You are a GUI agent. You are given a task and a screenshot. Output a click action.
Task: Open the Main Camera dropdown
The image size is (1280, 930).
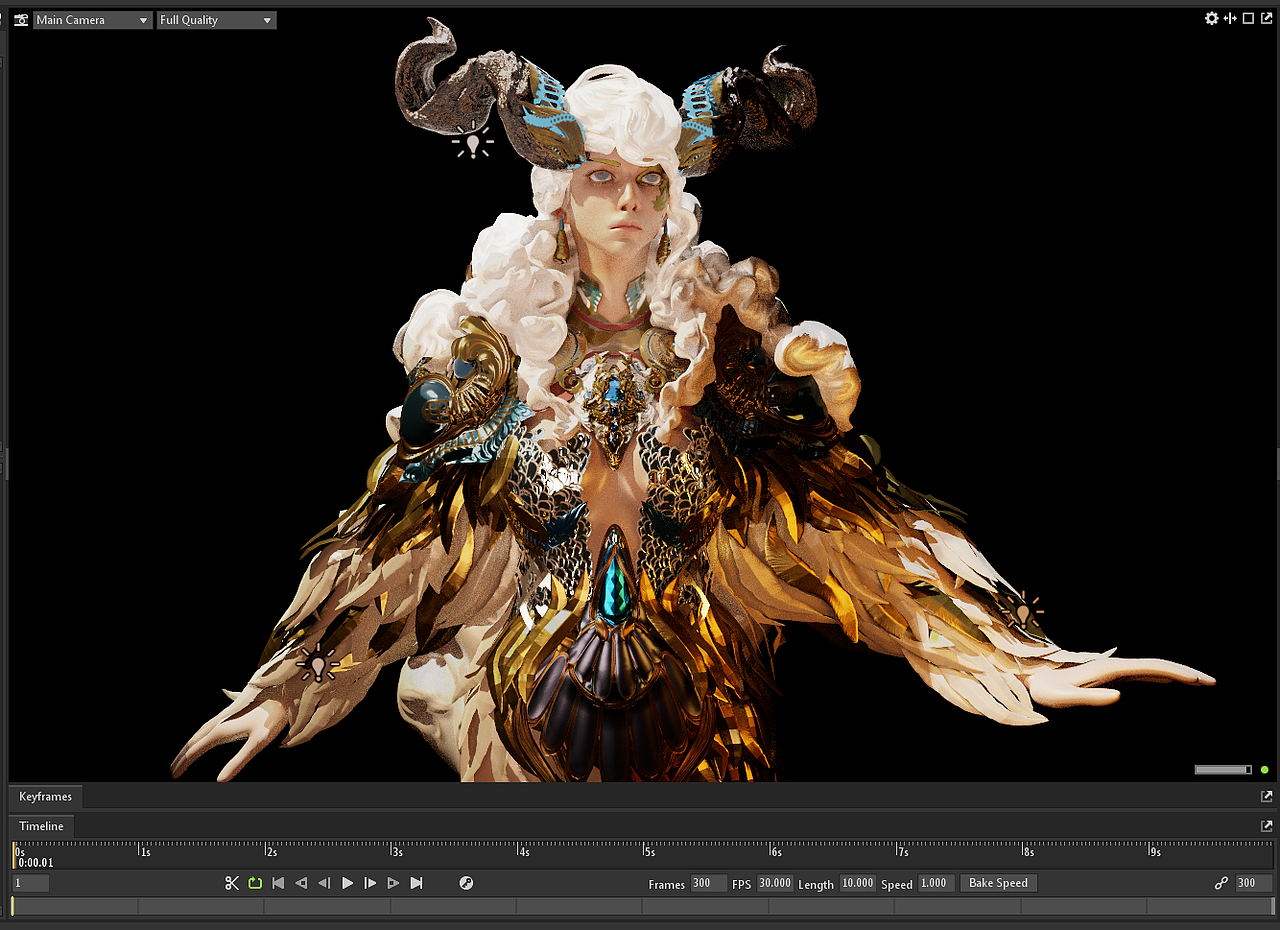(x=92, y=20)
